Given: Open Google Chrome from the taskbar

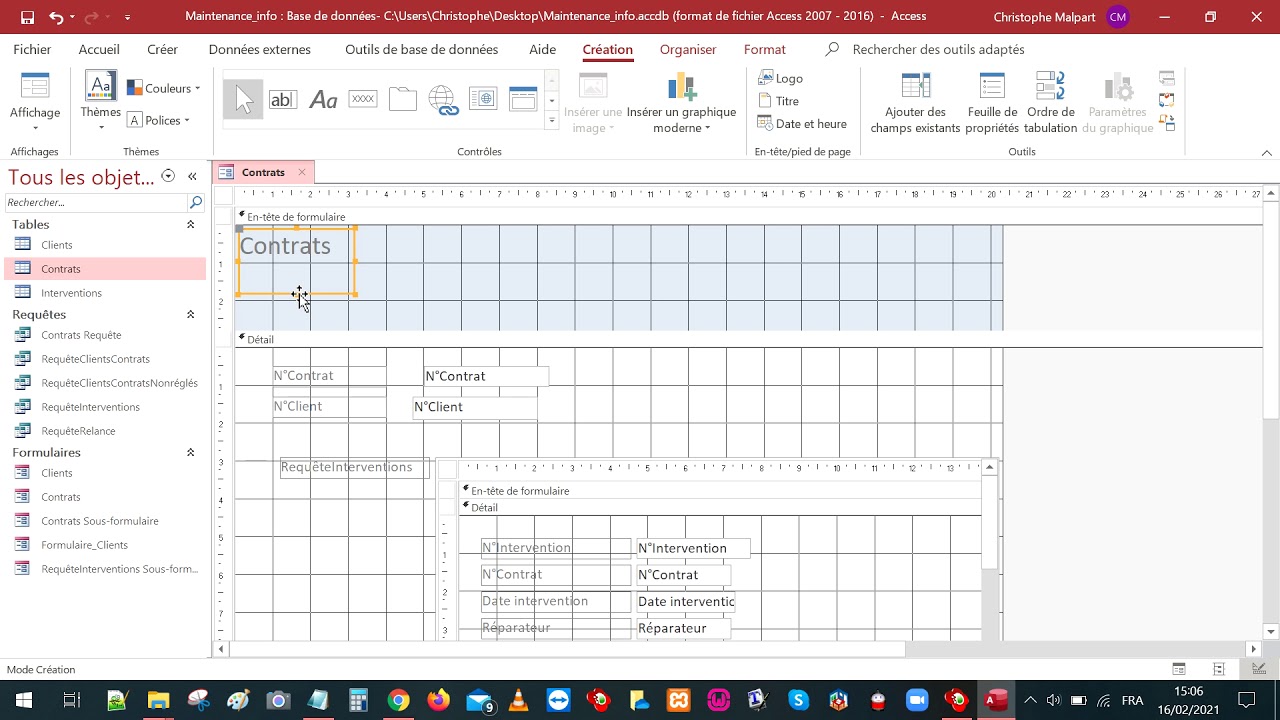Looking at the screenshot, I should [398, 700].
